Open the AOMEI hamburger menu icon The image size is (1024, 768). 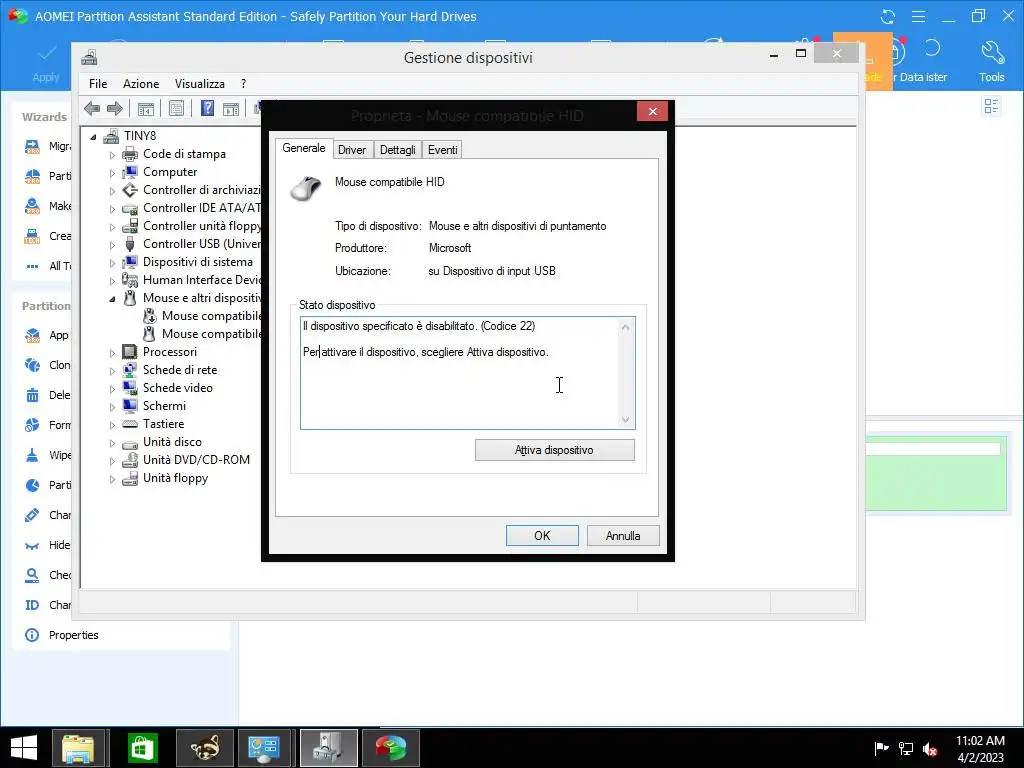[x=918, y=16]
